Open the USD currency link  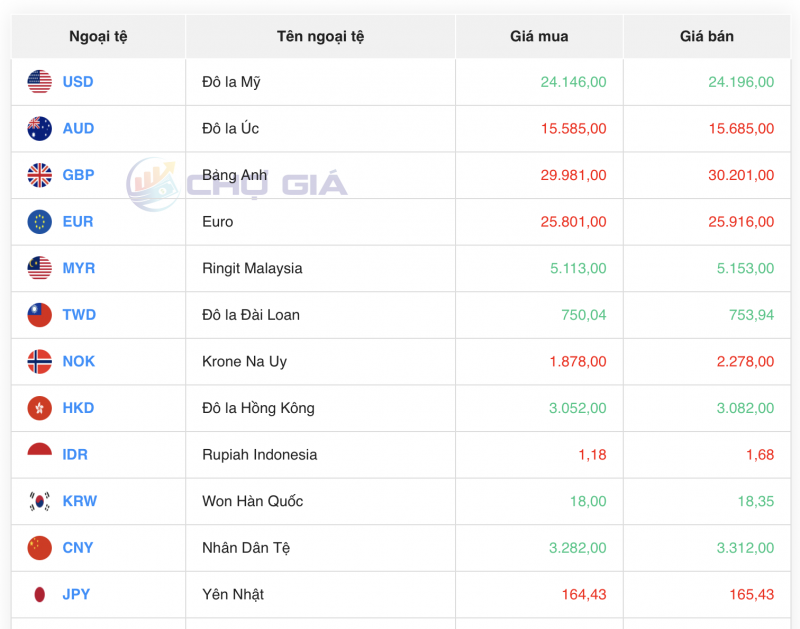(78, 82)
